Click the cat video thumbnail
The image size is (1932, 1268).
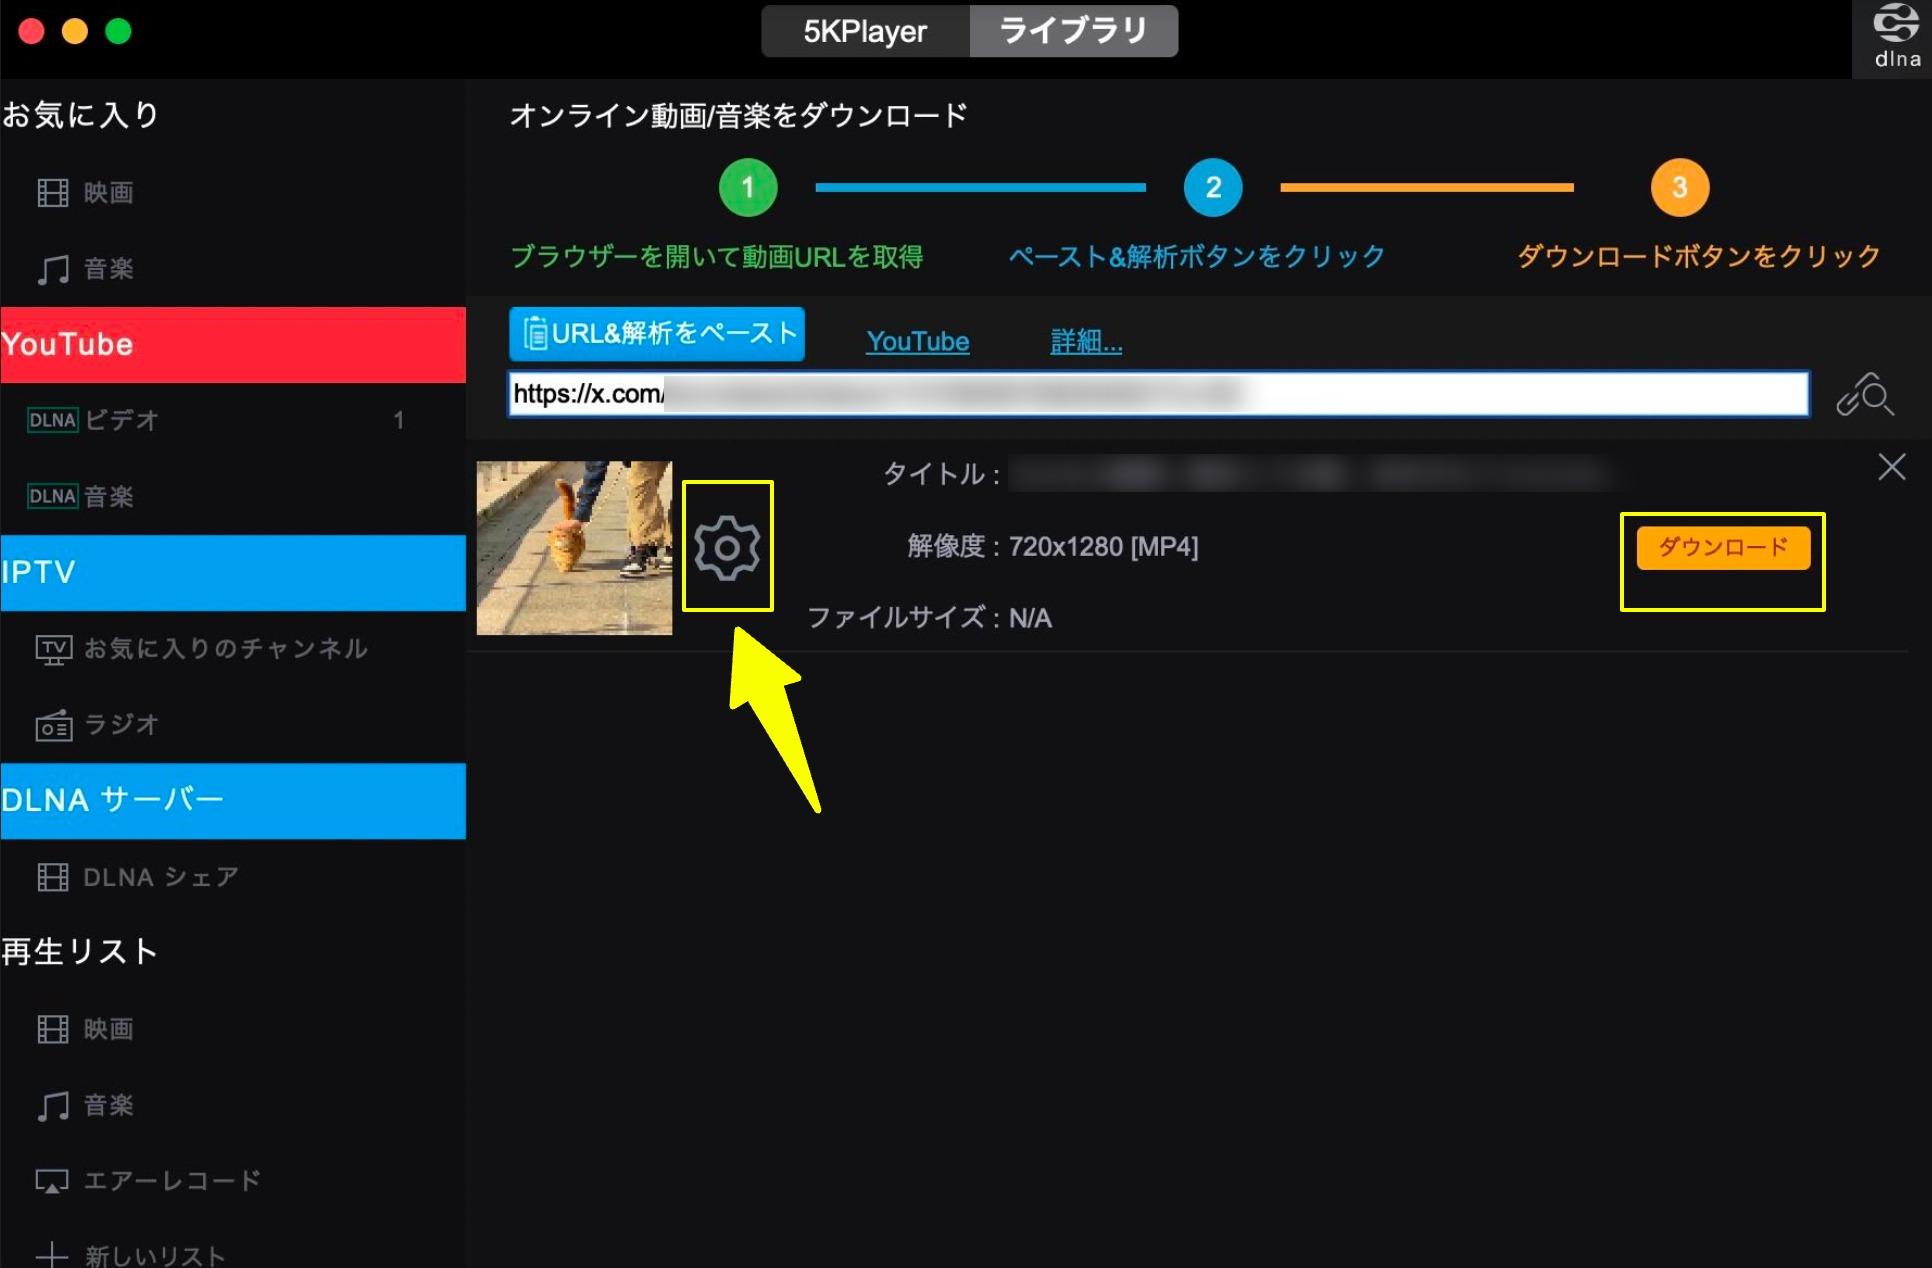(574, 548)
